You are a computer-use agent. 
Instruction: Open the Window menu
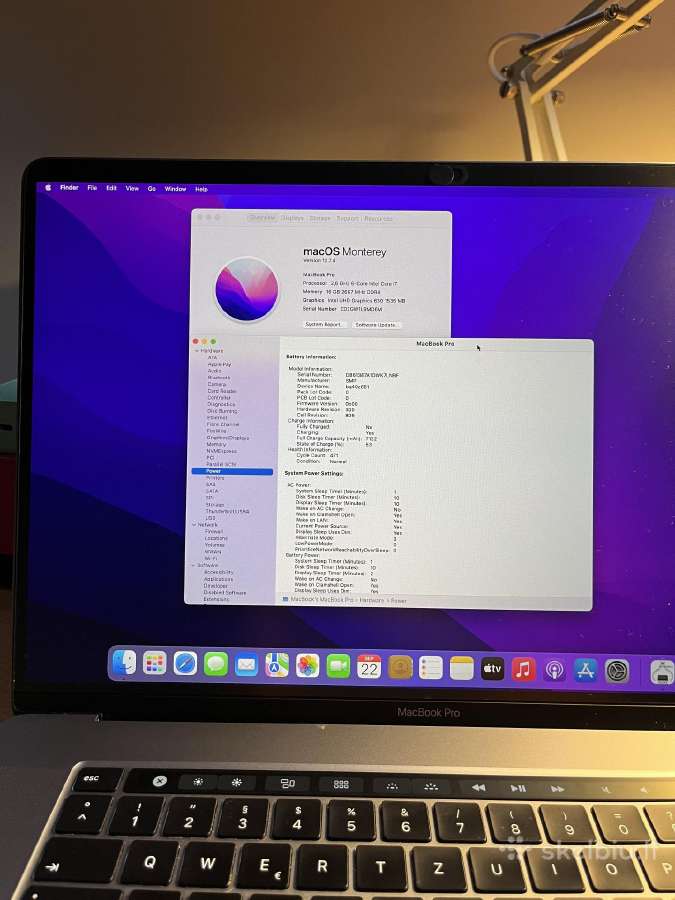[x=175, y=189]
